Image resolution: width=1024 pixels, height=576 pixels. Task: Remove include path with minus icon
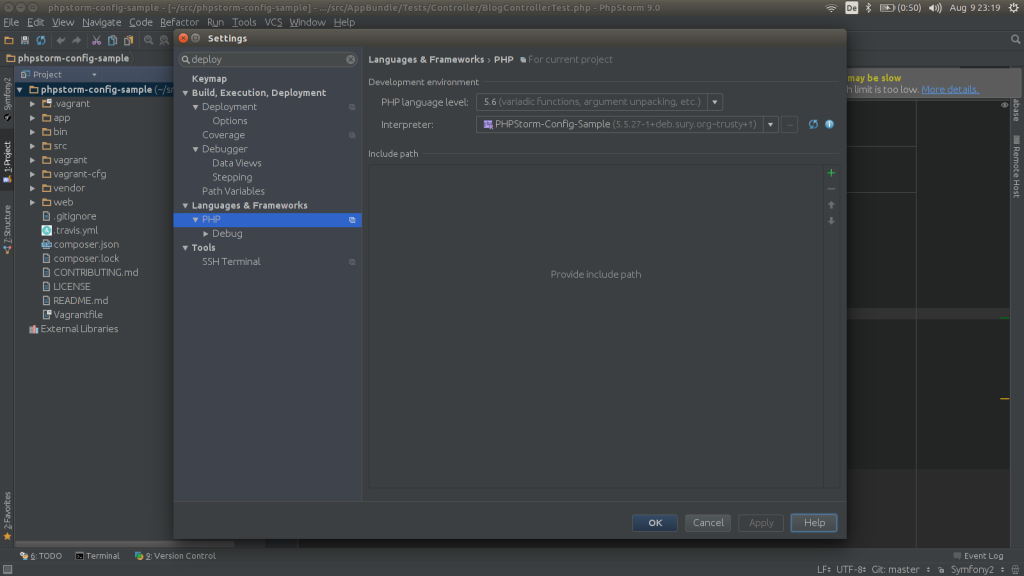click(x=831, y=189)
